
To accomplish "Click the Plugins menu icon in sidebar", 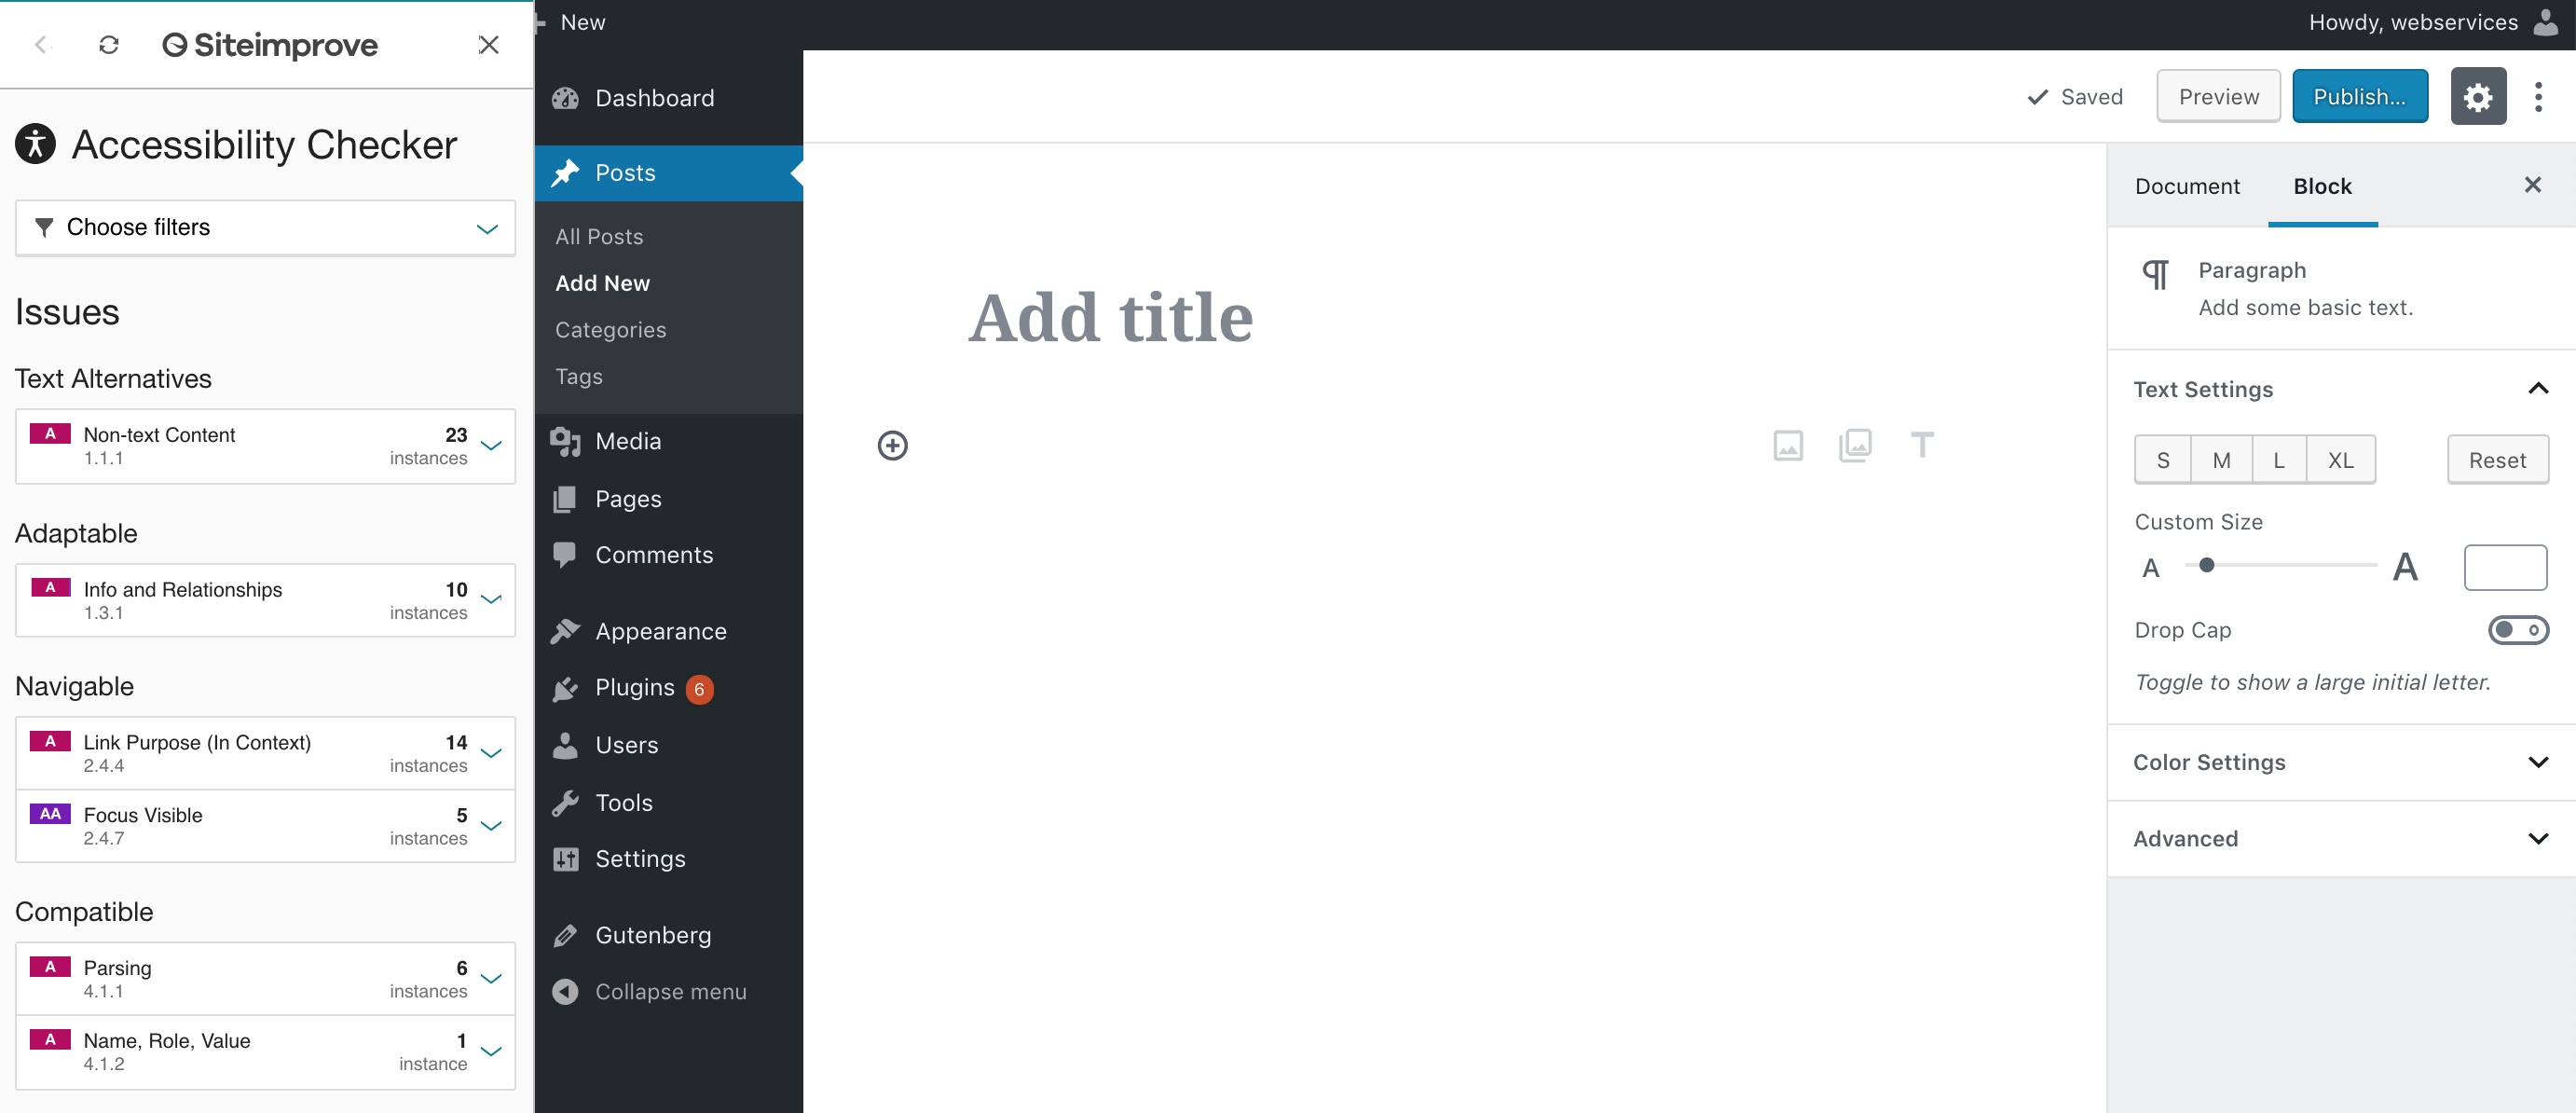I will click(x=565, y=687).
